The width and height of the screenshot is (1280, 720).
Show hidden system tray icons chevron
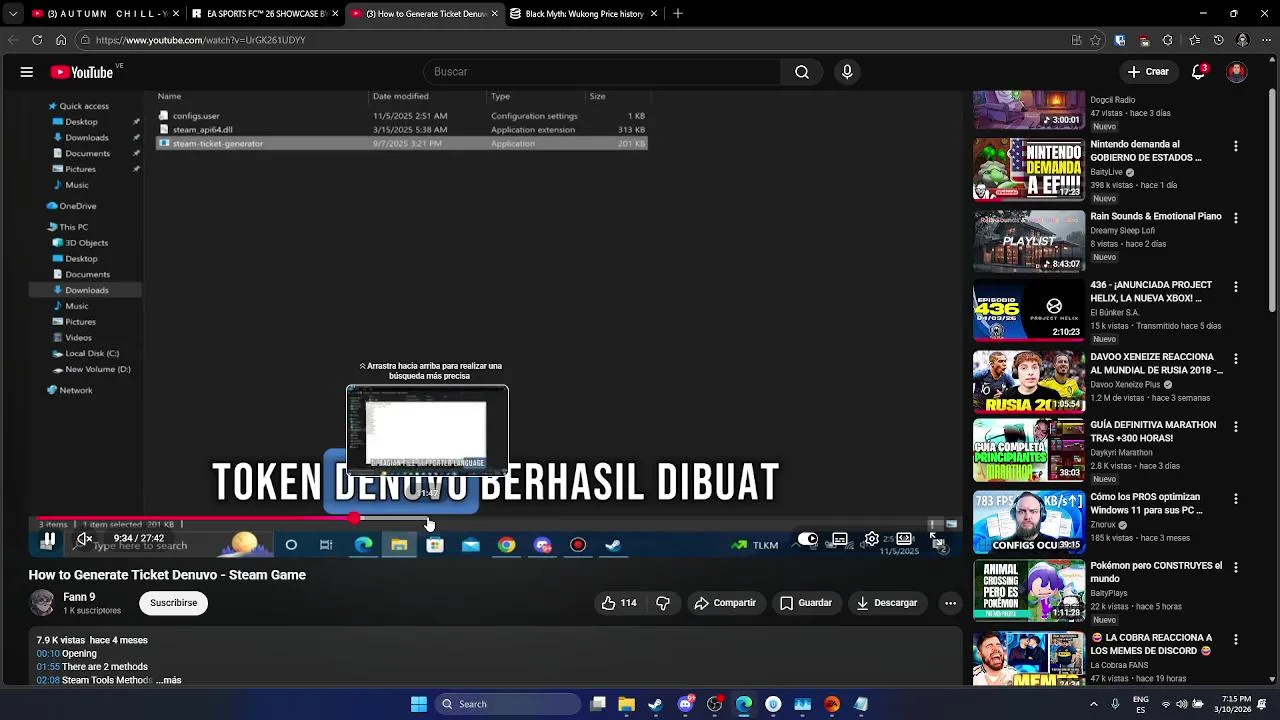(1094, 704)
